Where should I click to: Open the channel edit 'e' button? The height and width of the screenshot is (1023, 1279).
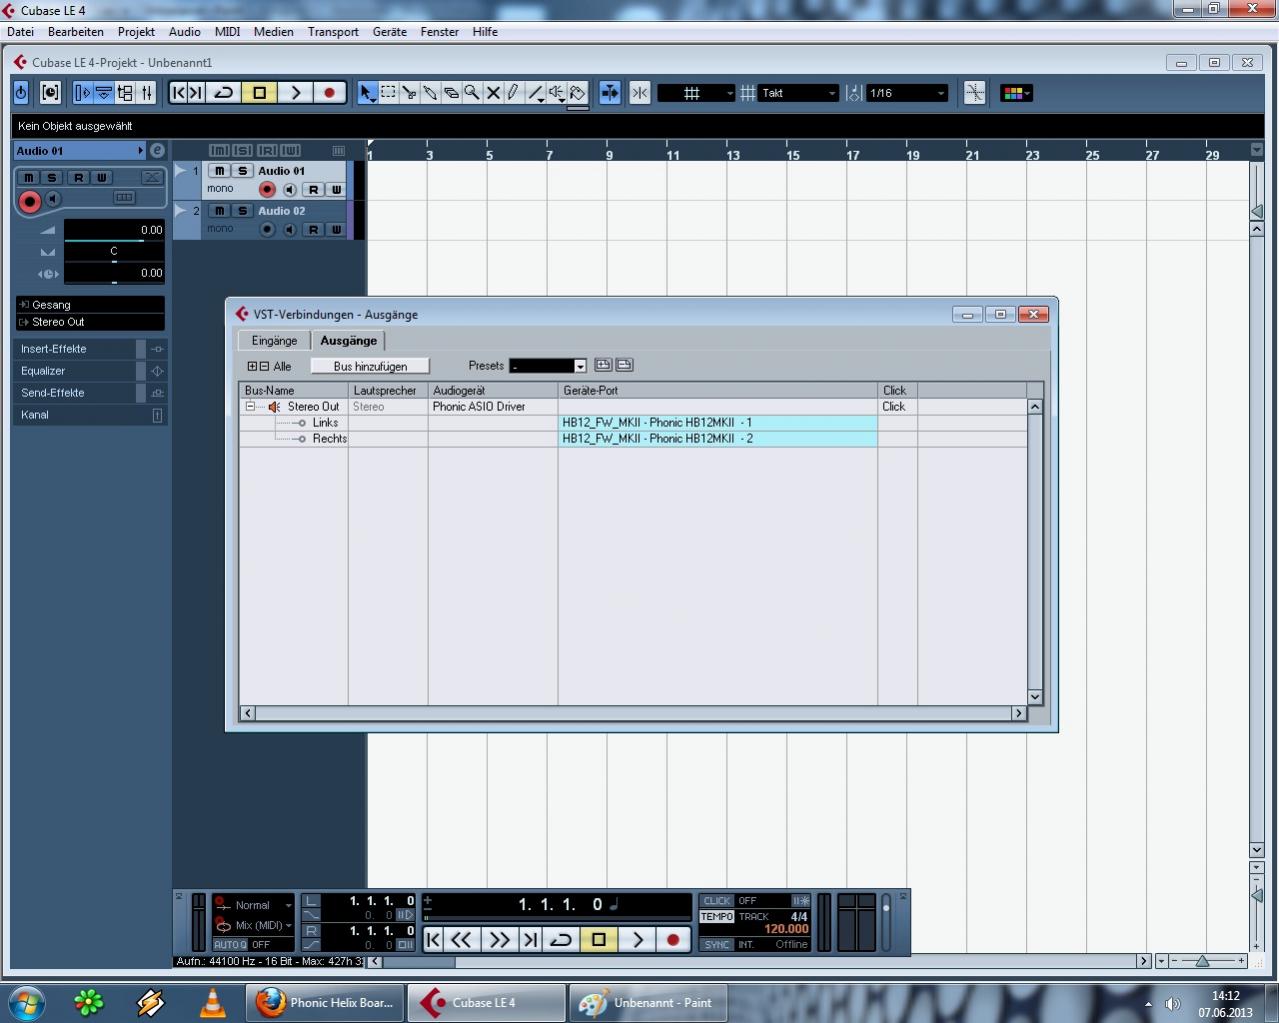point(157,150)
